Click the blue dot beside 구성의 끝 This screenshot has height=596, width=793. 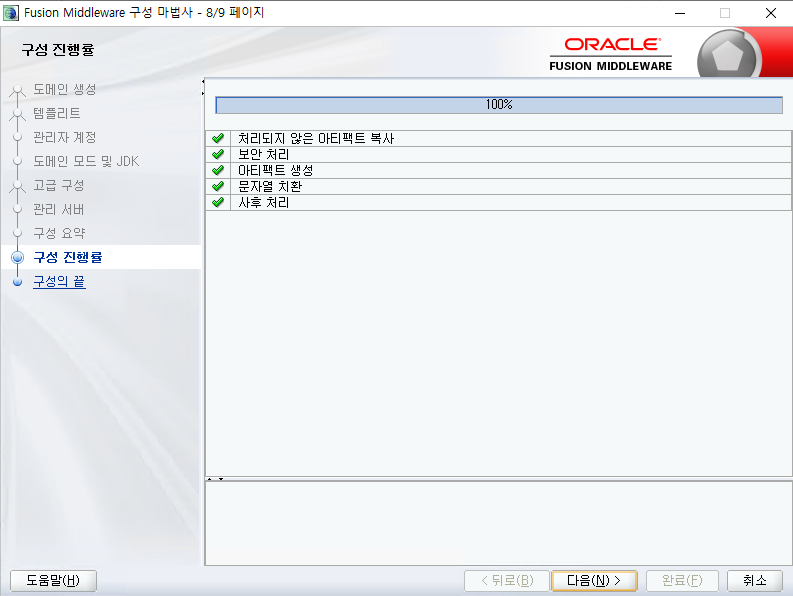[x=18, y=282]
